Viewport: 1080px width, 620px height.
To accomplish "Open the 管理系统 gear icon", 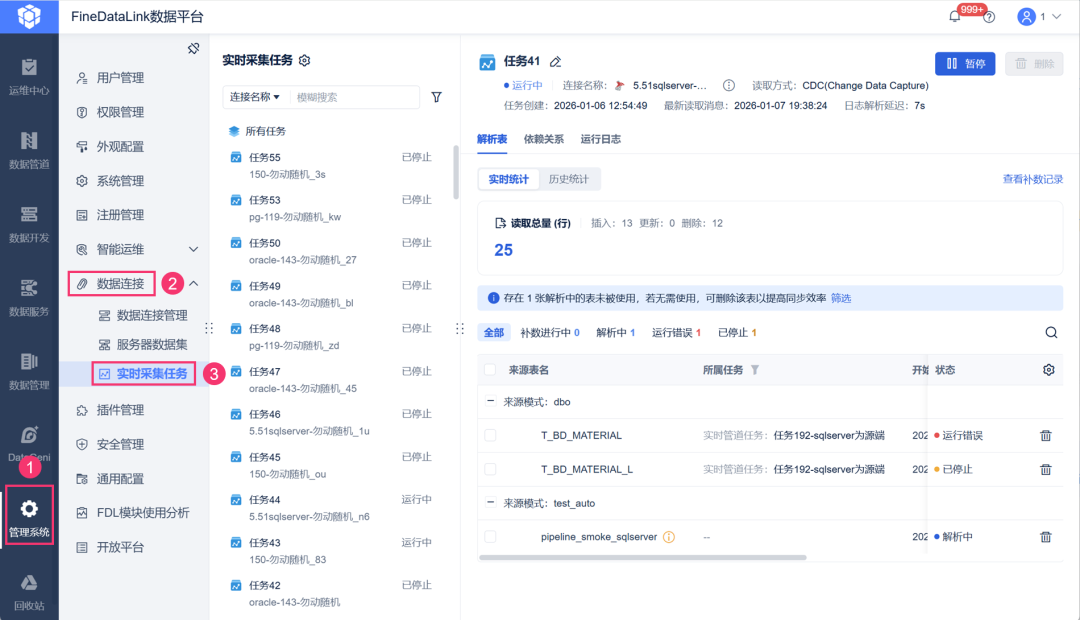I will tap(29, 509).
